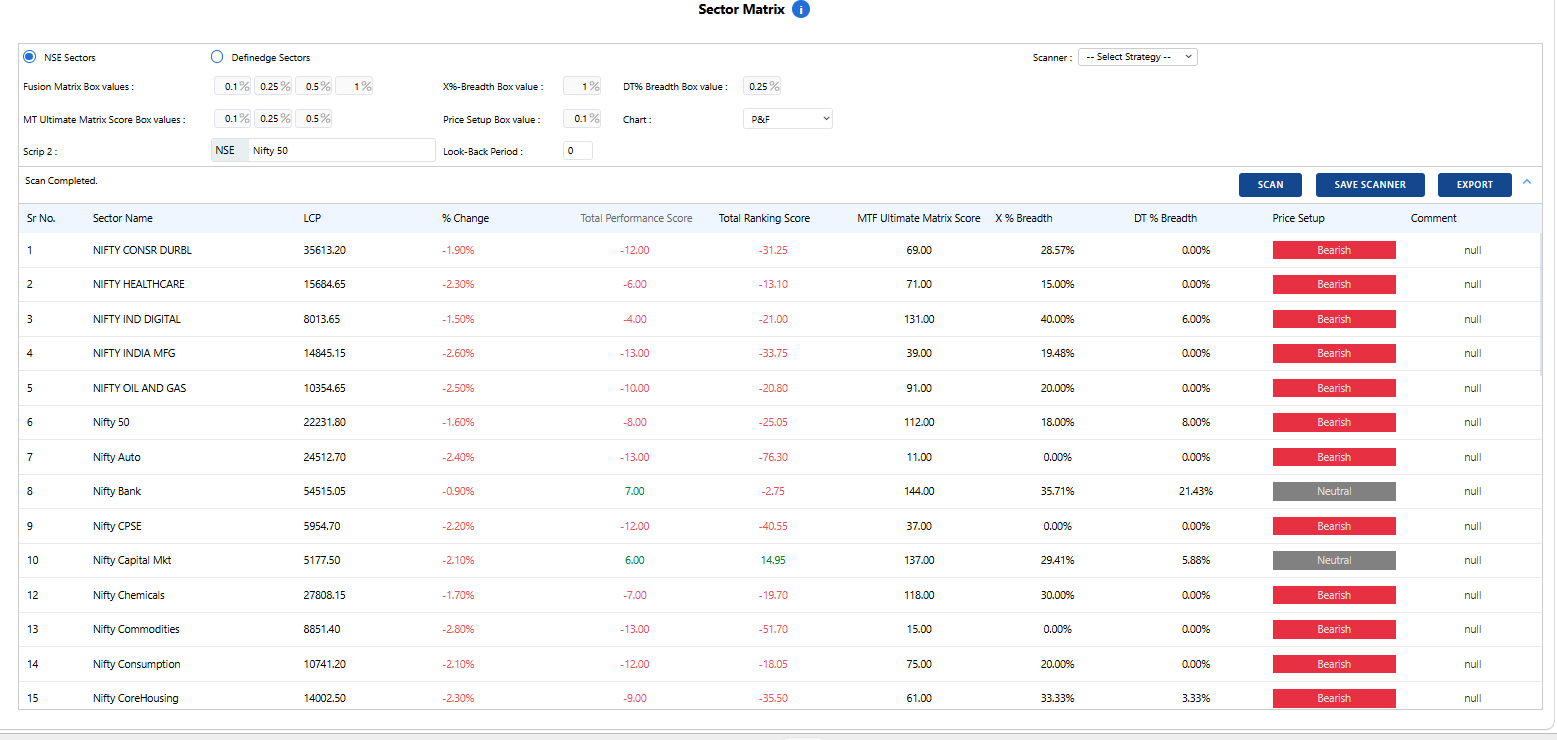Sort by % Change column header
The image size is (1557, 740).
[x=465, y=218]
